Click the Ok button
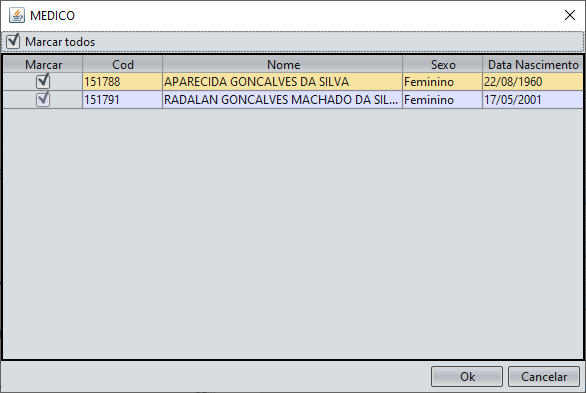Image resolution: width=586 pixels, height=393 pixels. pos(467,377)
